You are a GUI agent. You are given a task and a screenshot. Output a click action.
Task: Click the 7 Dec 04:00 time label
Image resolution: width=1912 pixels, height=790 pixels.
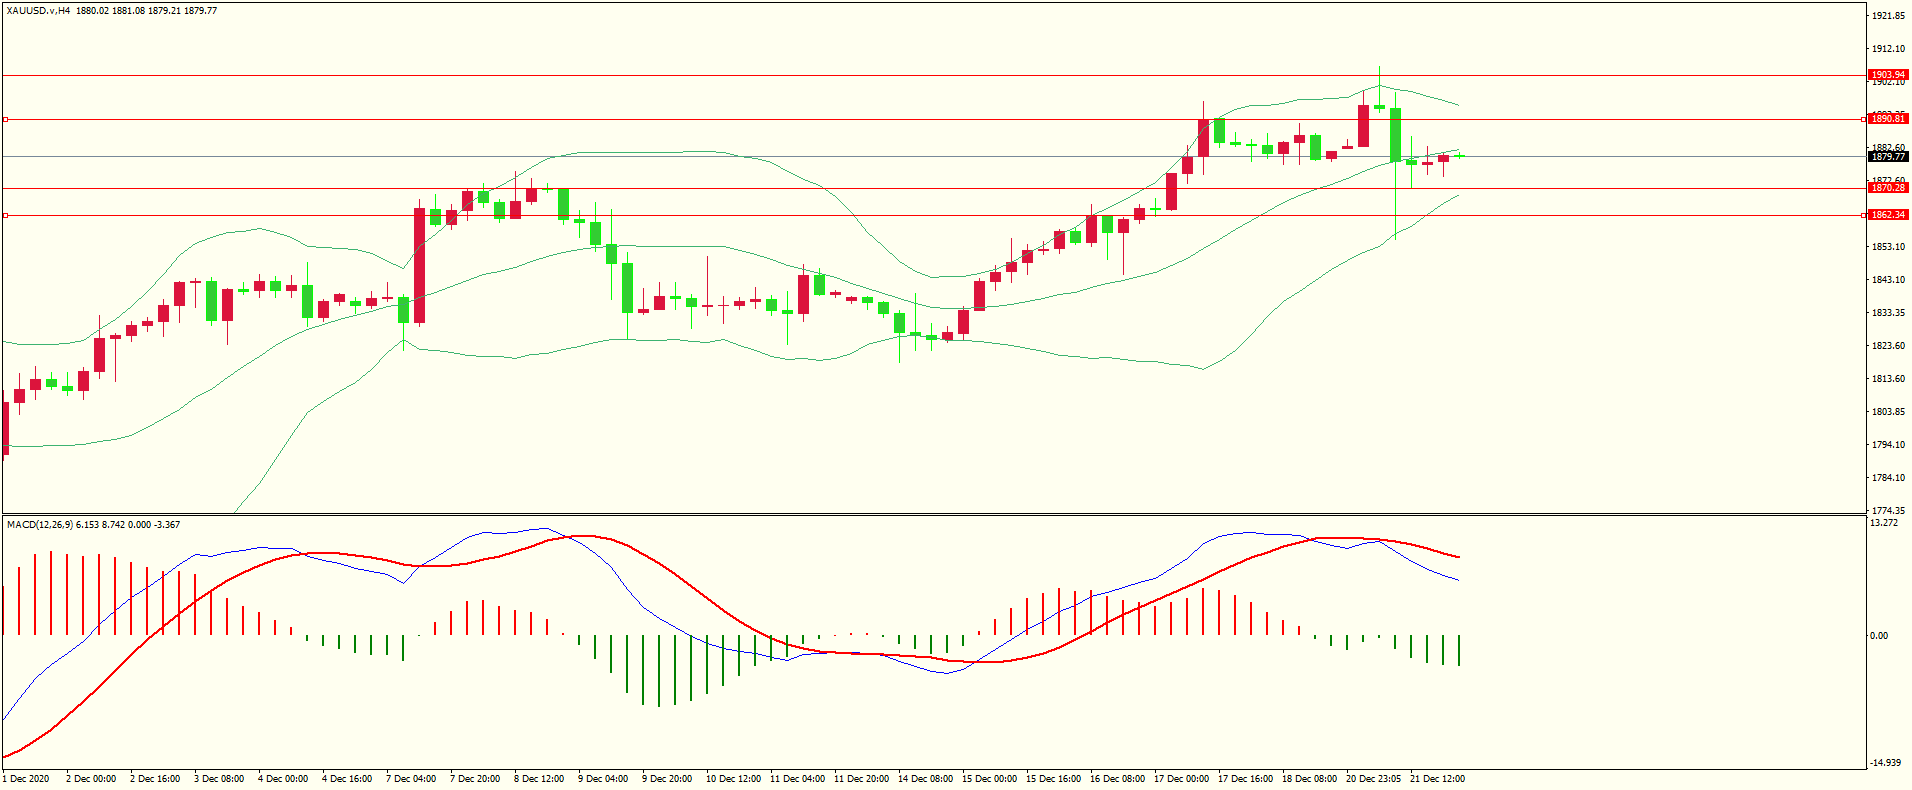point(411,779)
